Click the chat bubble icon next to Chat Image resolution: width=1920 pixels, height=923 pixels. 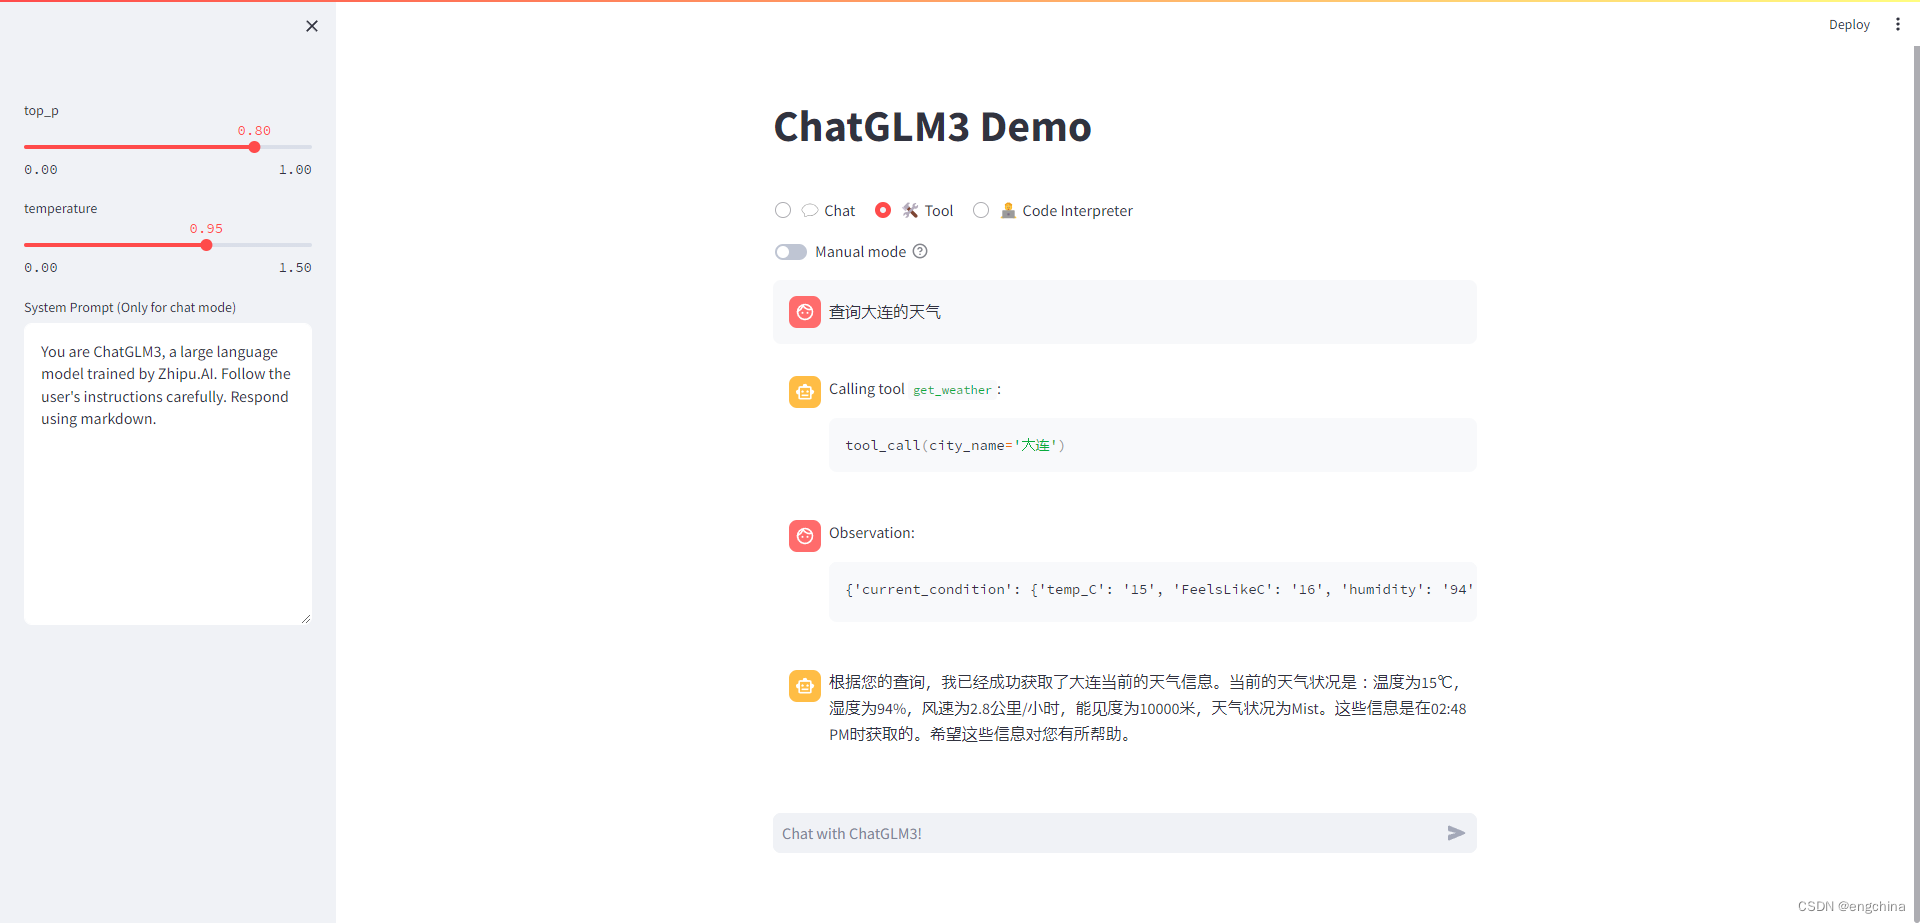click(810, 211)
